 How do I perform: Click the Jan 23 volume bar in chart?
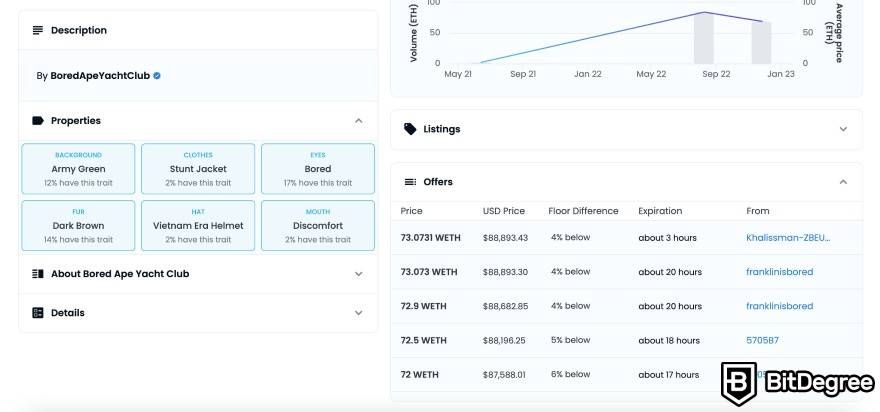(762, 43)
